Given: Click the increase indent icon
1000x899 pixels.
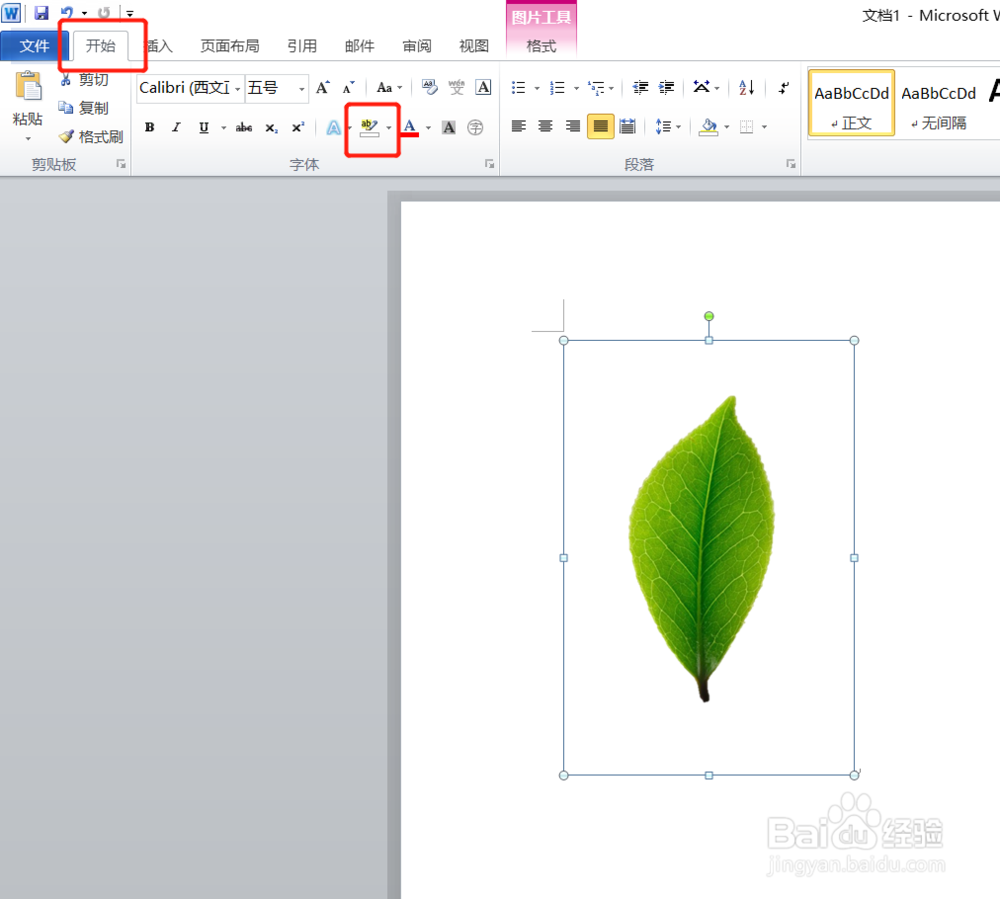Looking at the screenshot, I should (666, 87).
